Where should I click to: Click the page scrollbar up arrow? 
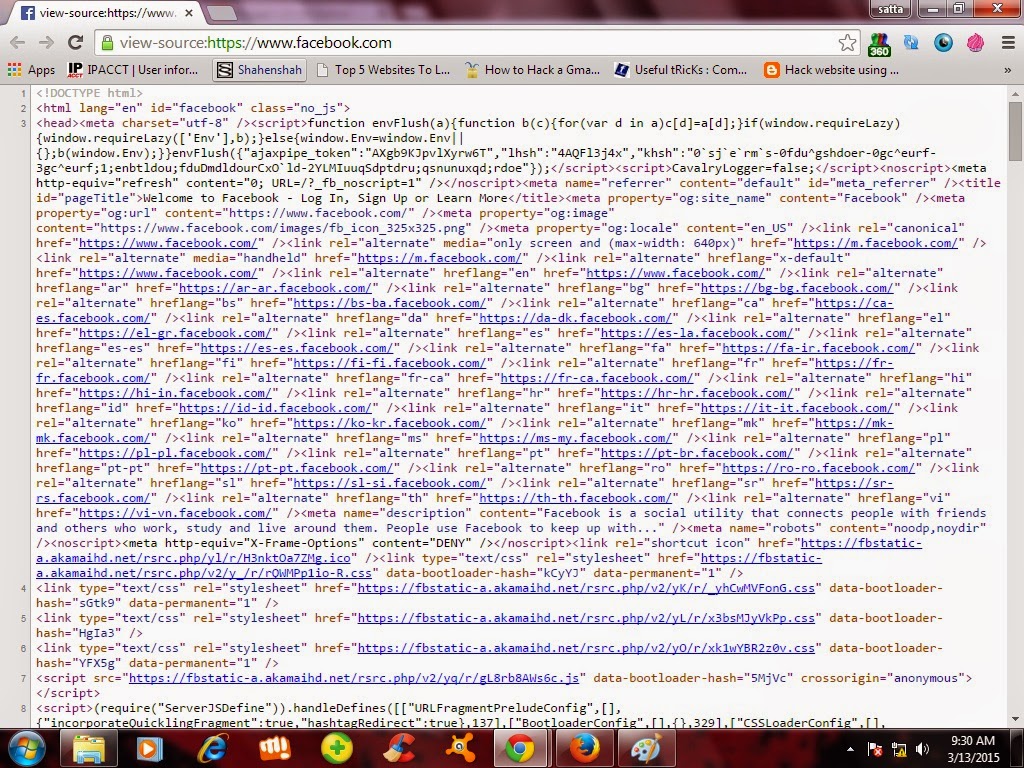click(1015, 94)
